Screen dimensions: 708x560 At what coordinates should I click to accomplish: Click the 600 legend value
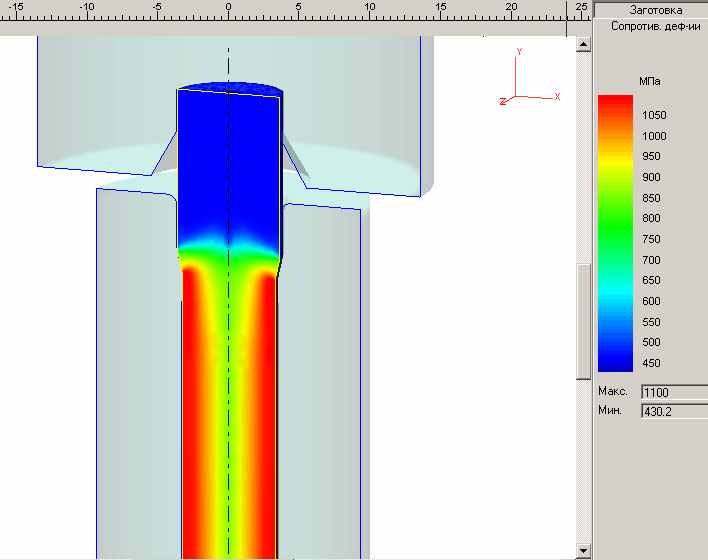click(x=651, y=301)
